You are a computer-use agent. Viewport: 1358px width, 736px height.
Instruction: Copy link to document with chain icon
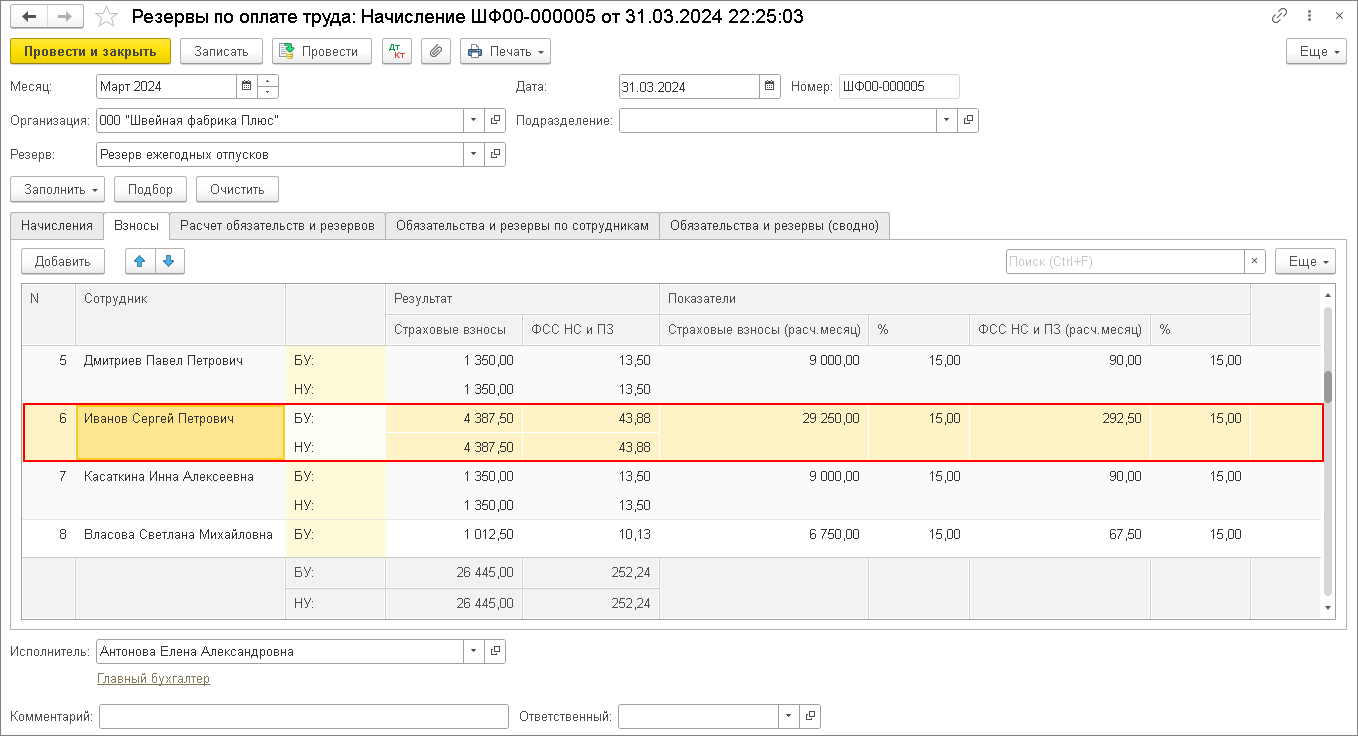pyautogui.click(x=1279, y=16)
